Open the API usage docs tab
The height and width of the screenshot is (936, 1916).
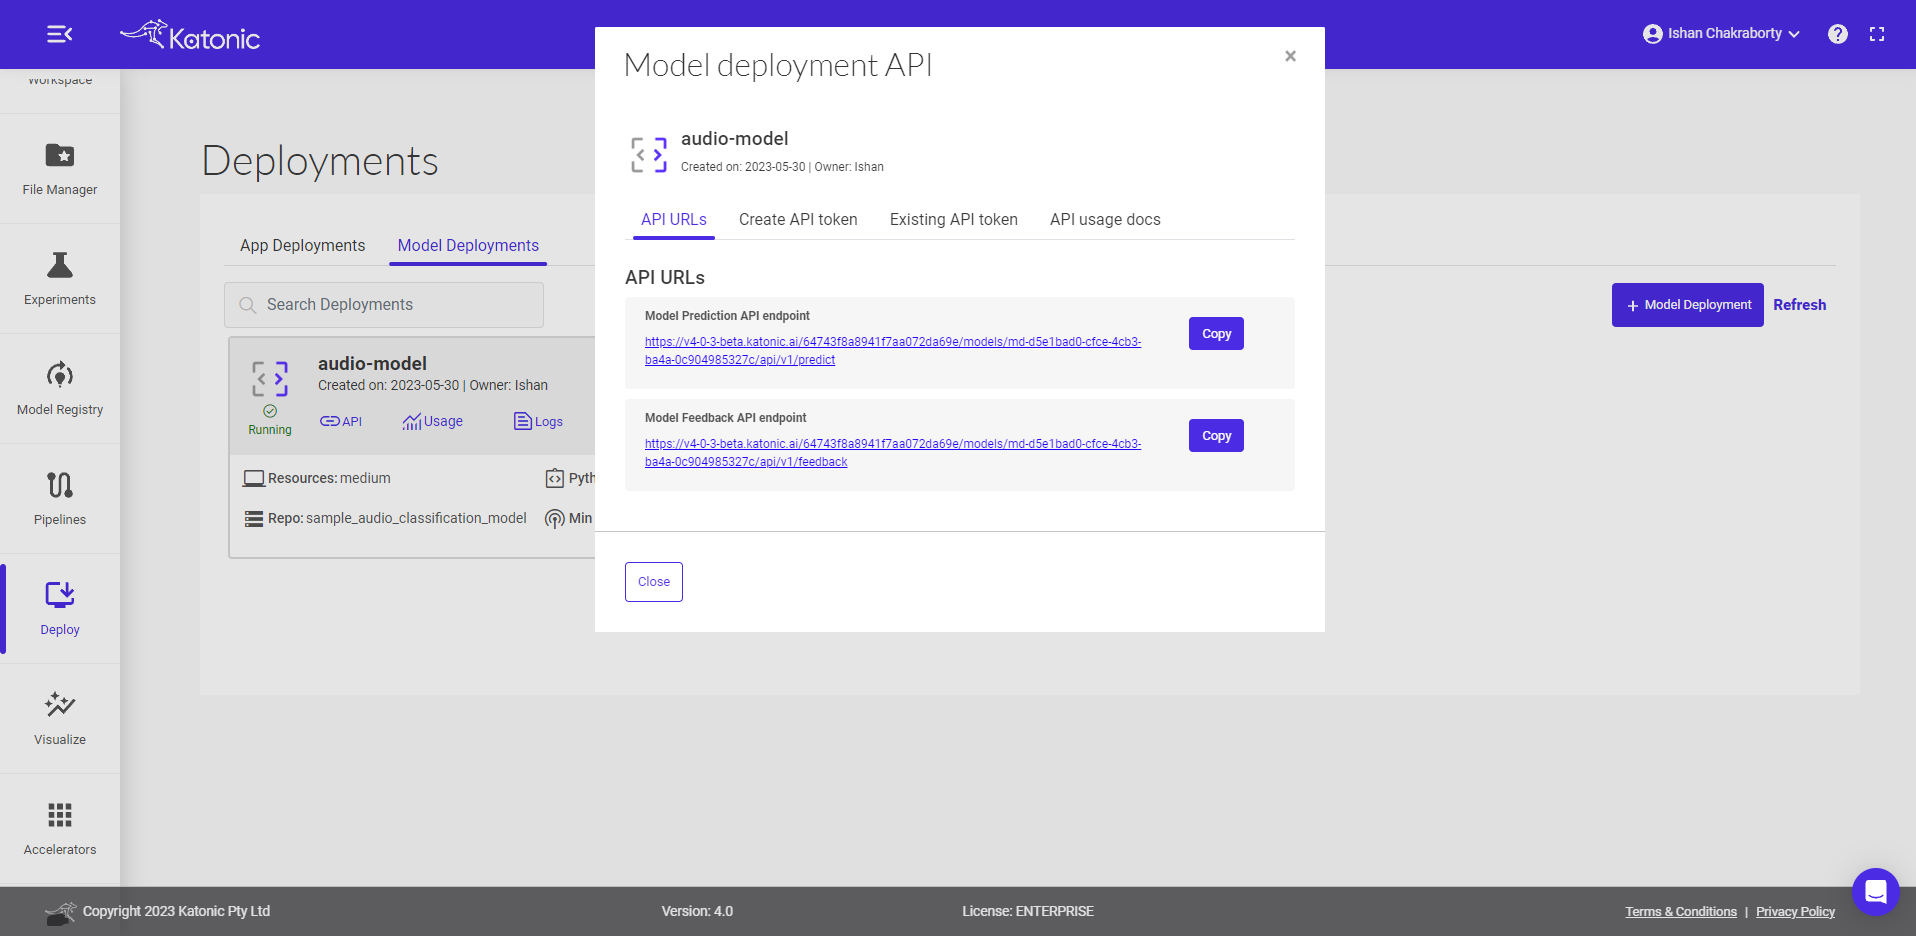click(x=1105, y=220)
